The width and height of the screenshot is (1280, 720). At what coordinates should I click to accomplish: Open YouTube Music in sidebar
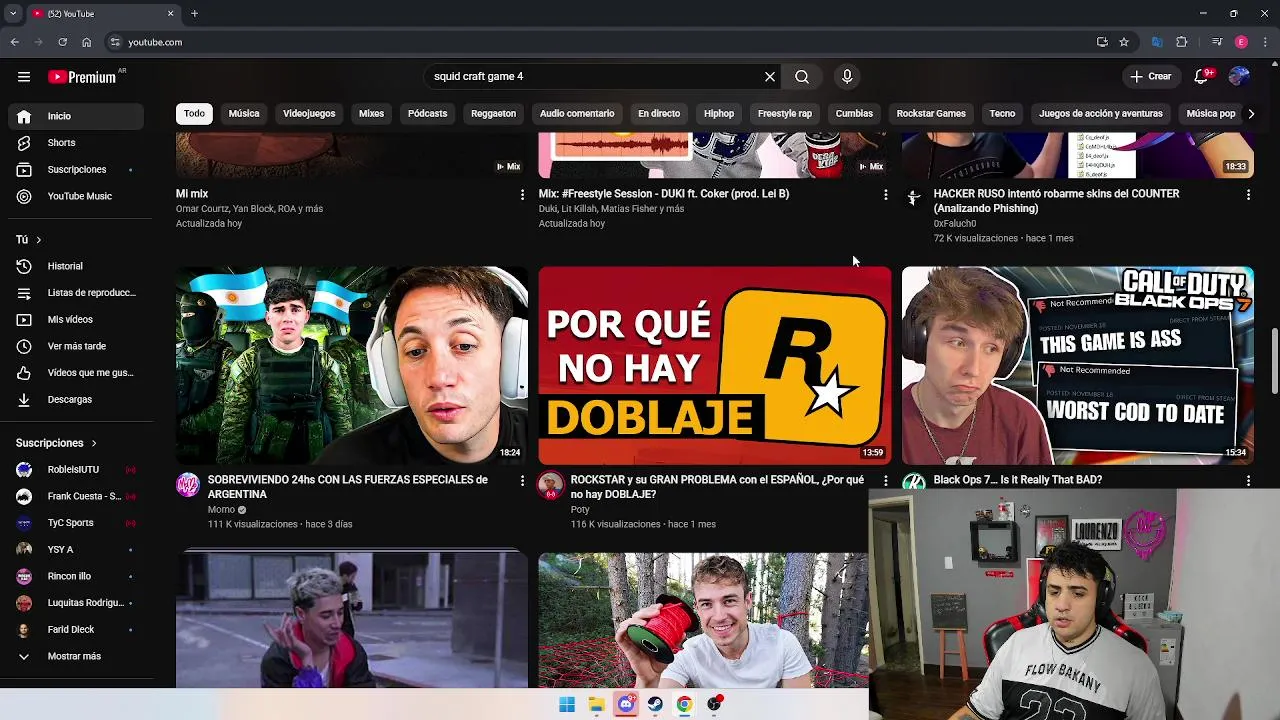tap(74, 196)
